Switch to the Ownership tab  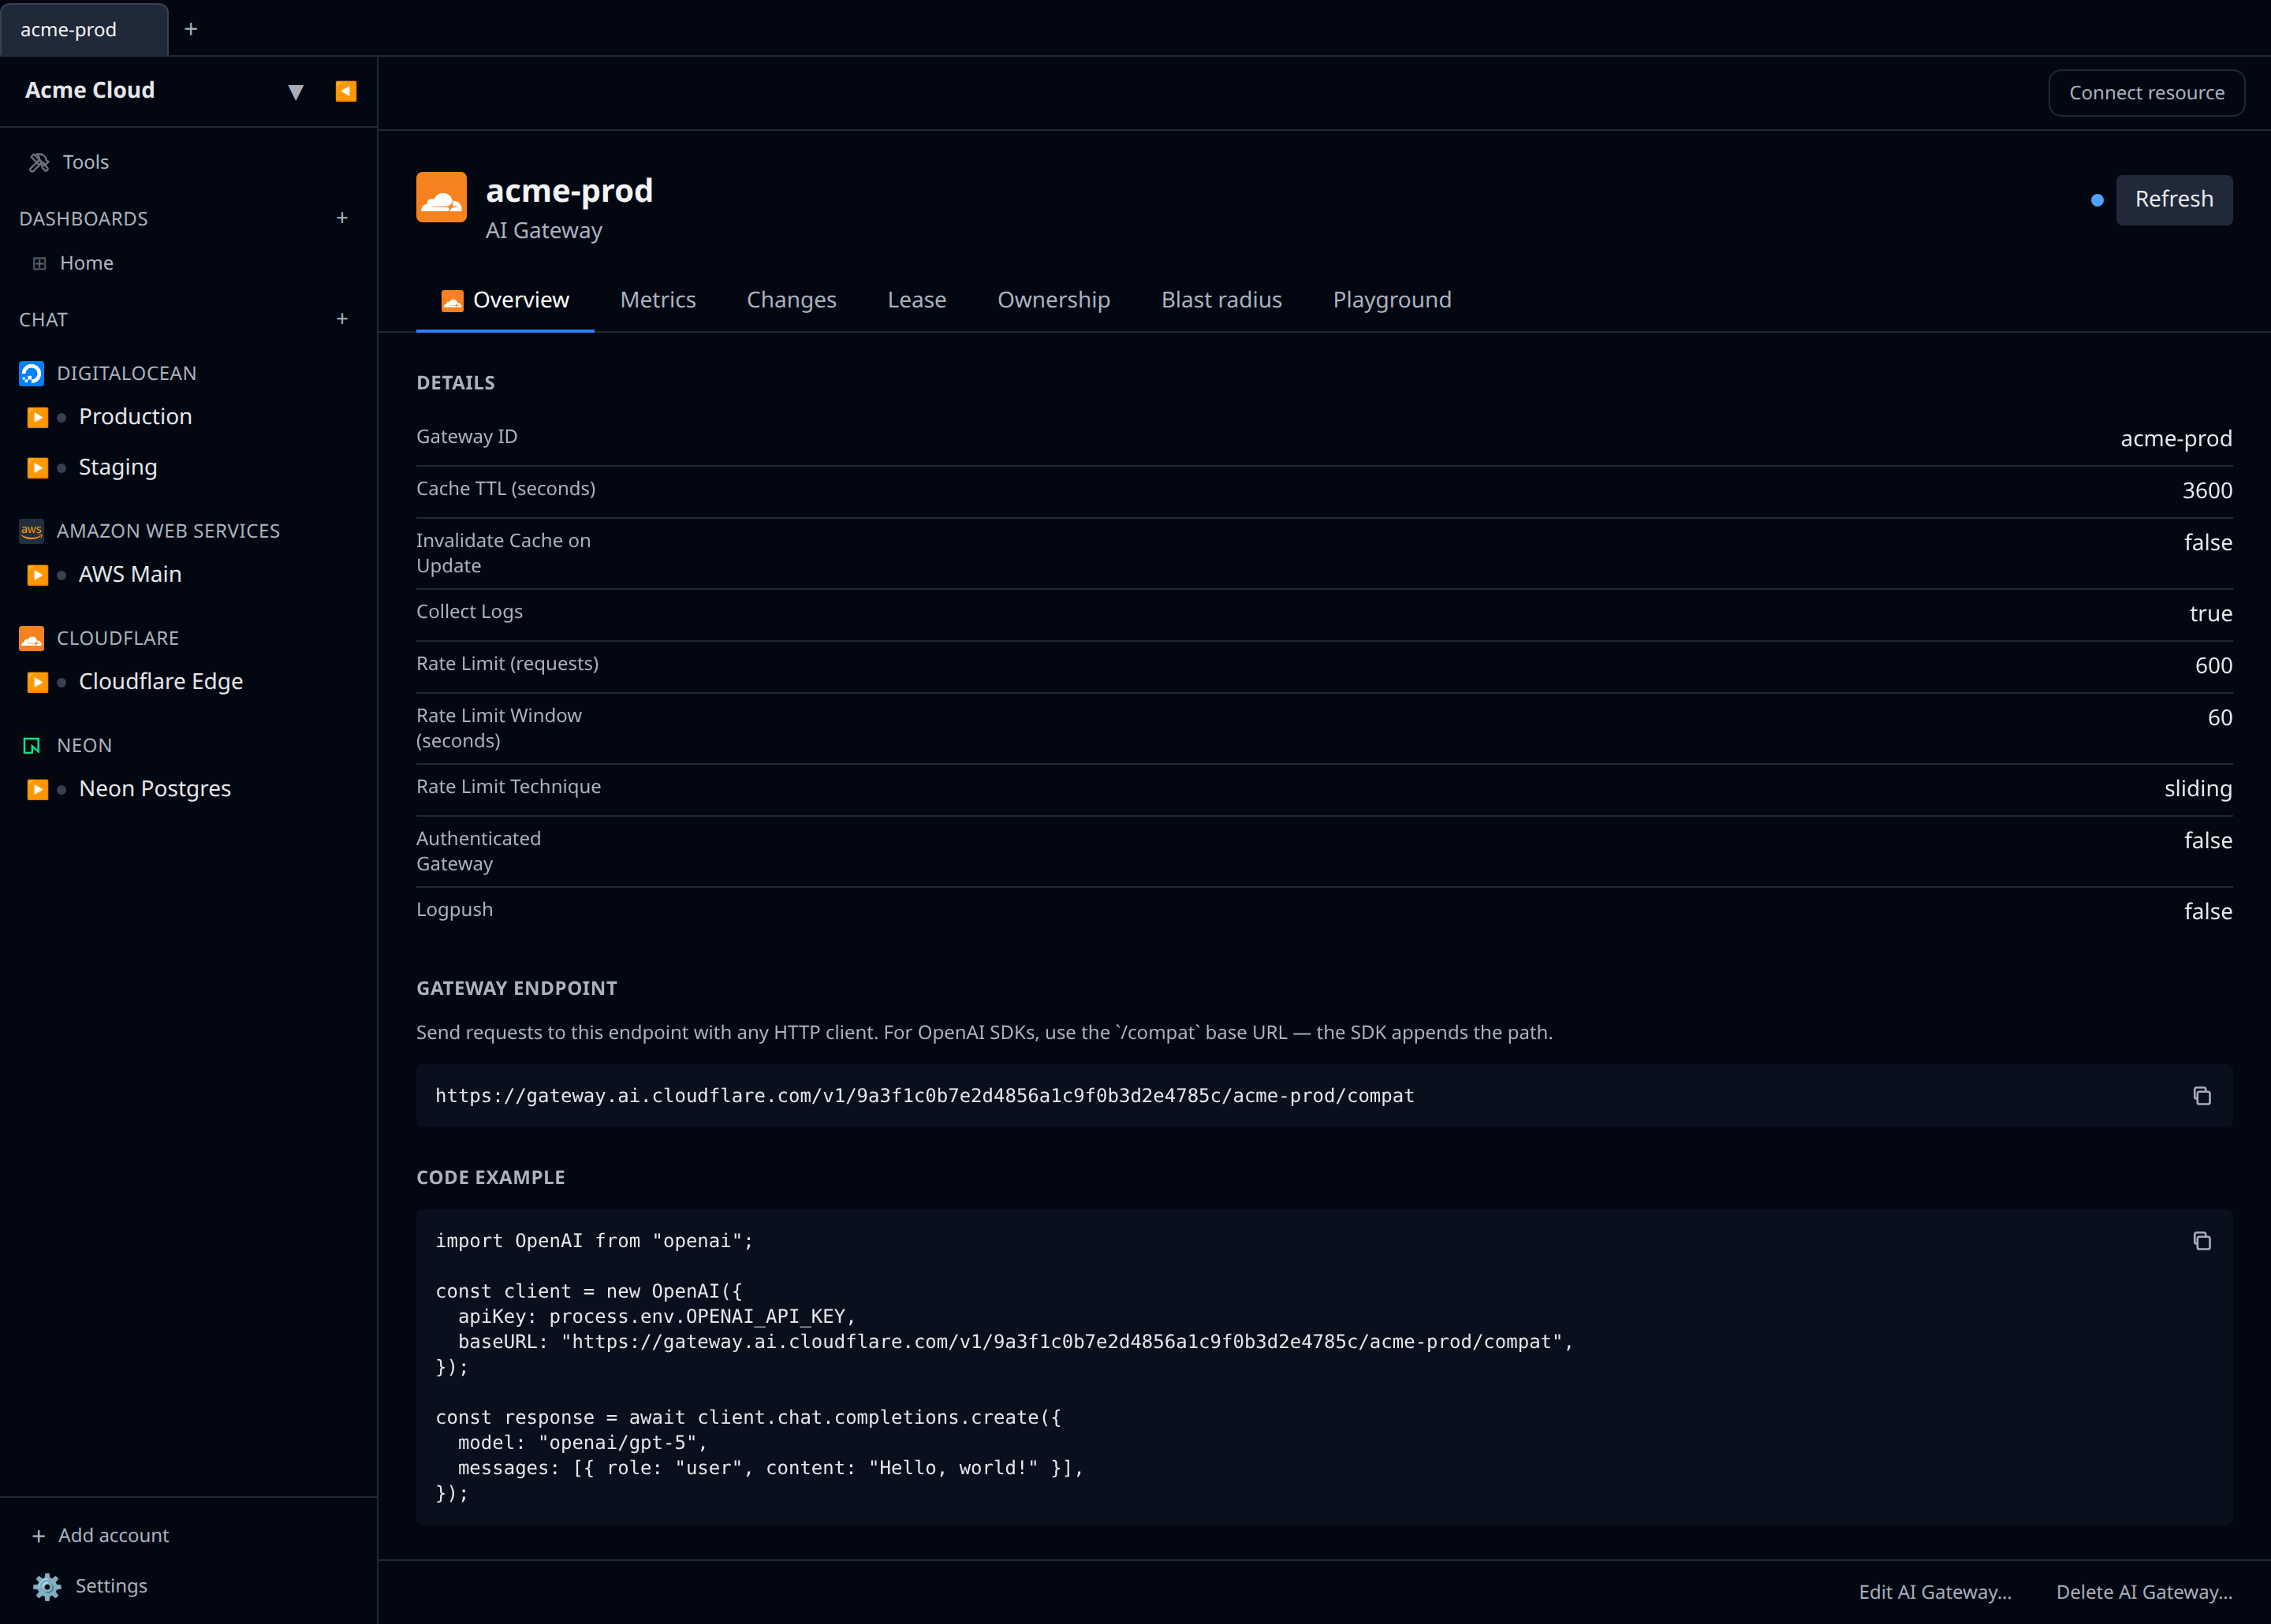pos(1053,300)
